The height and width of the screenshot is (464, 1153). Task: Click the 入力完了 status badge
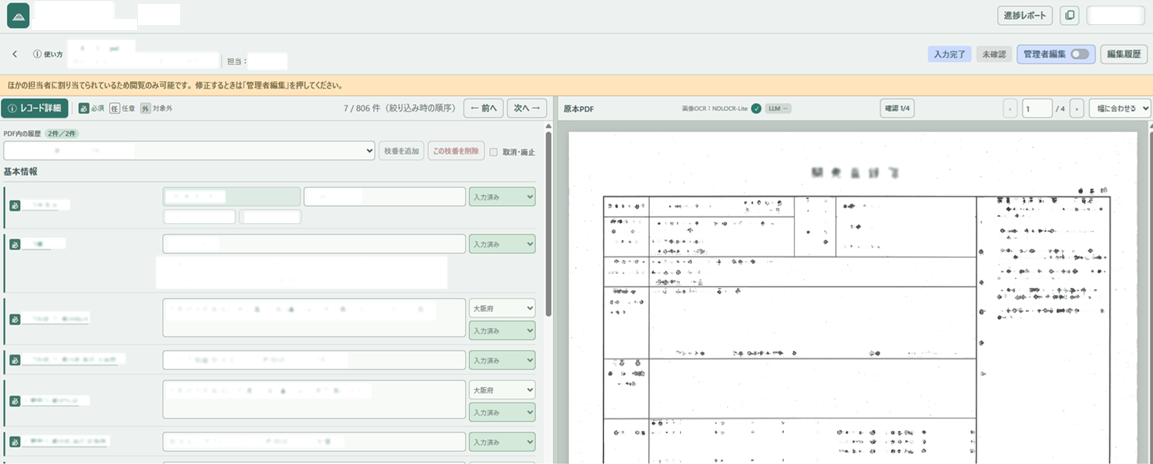pos(949,54)
